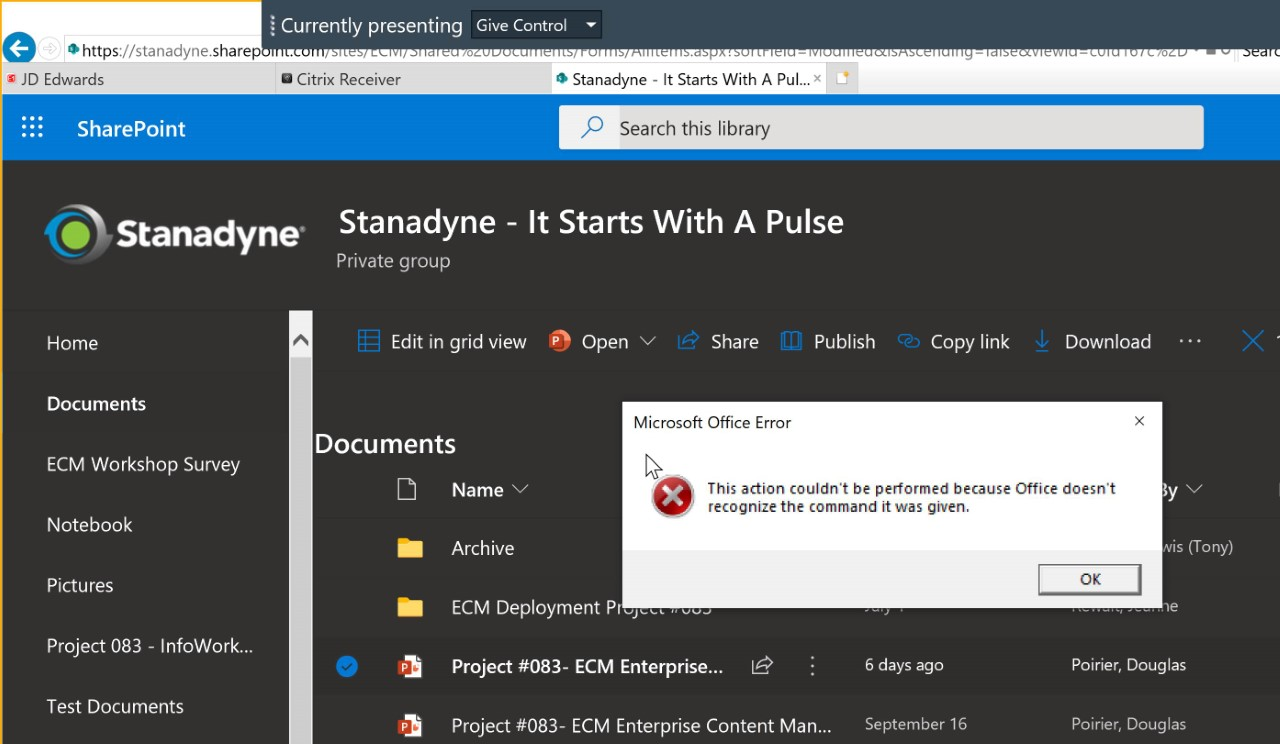Click the navigation scrollbar up arrow

(300, 340)
